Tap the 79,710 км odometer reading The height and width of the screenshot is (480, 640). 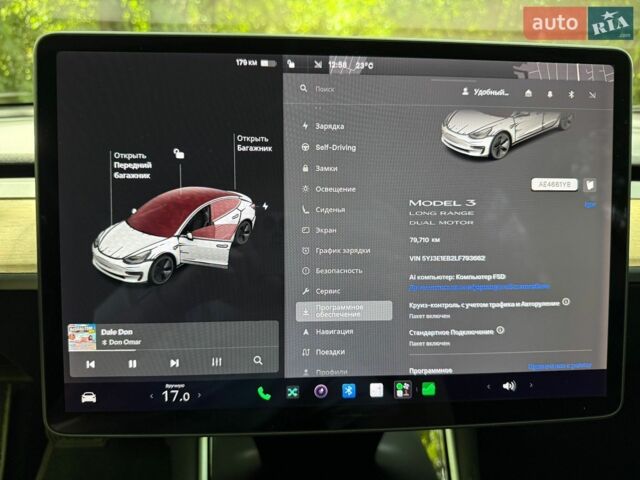pyautogui.click(x=424, y=240)
